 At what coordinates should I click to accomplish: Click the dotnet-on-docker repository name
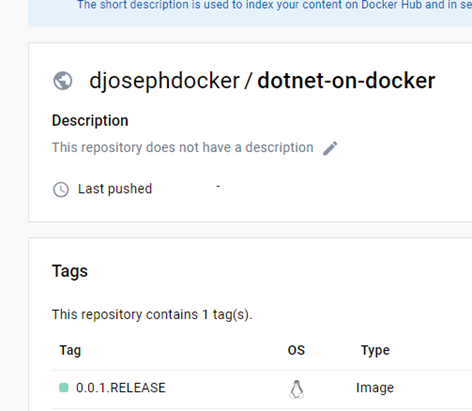pyautogui.click(x=346, y=81)
